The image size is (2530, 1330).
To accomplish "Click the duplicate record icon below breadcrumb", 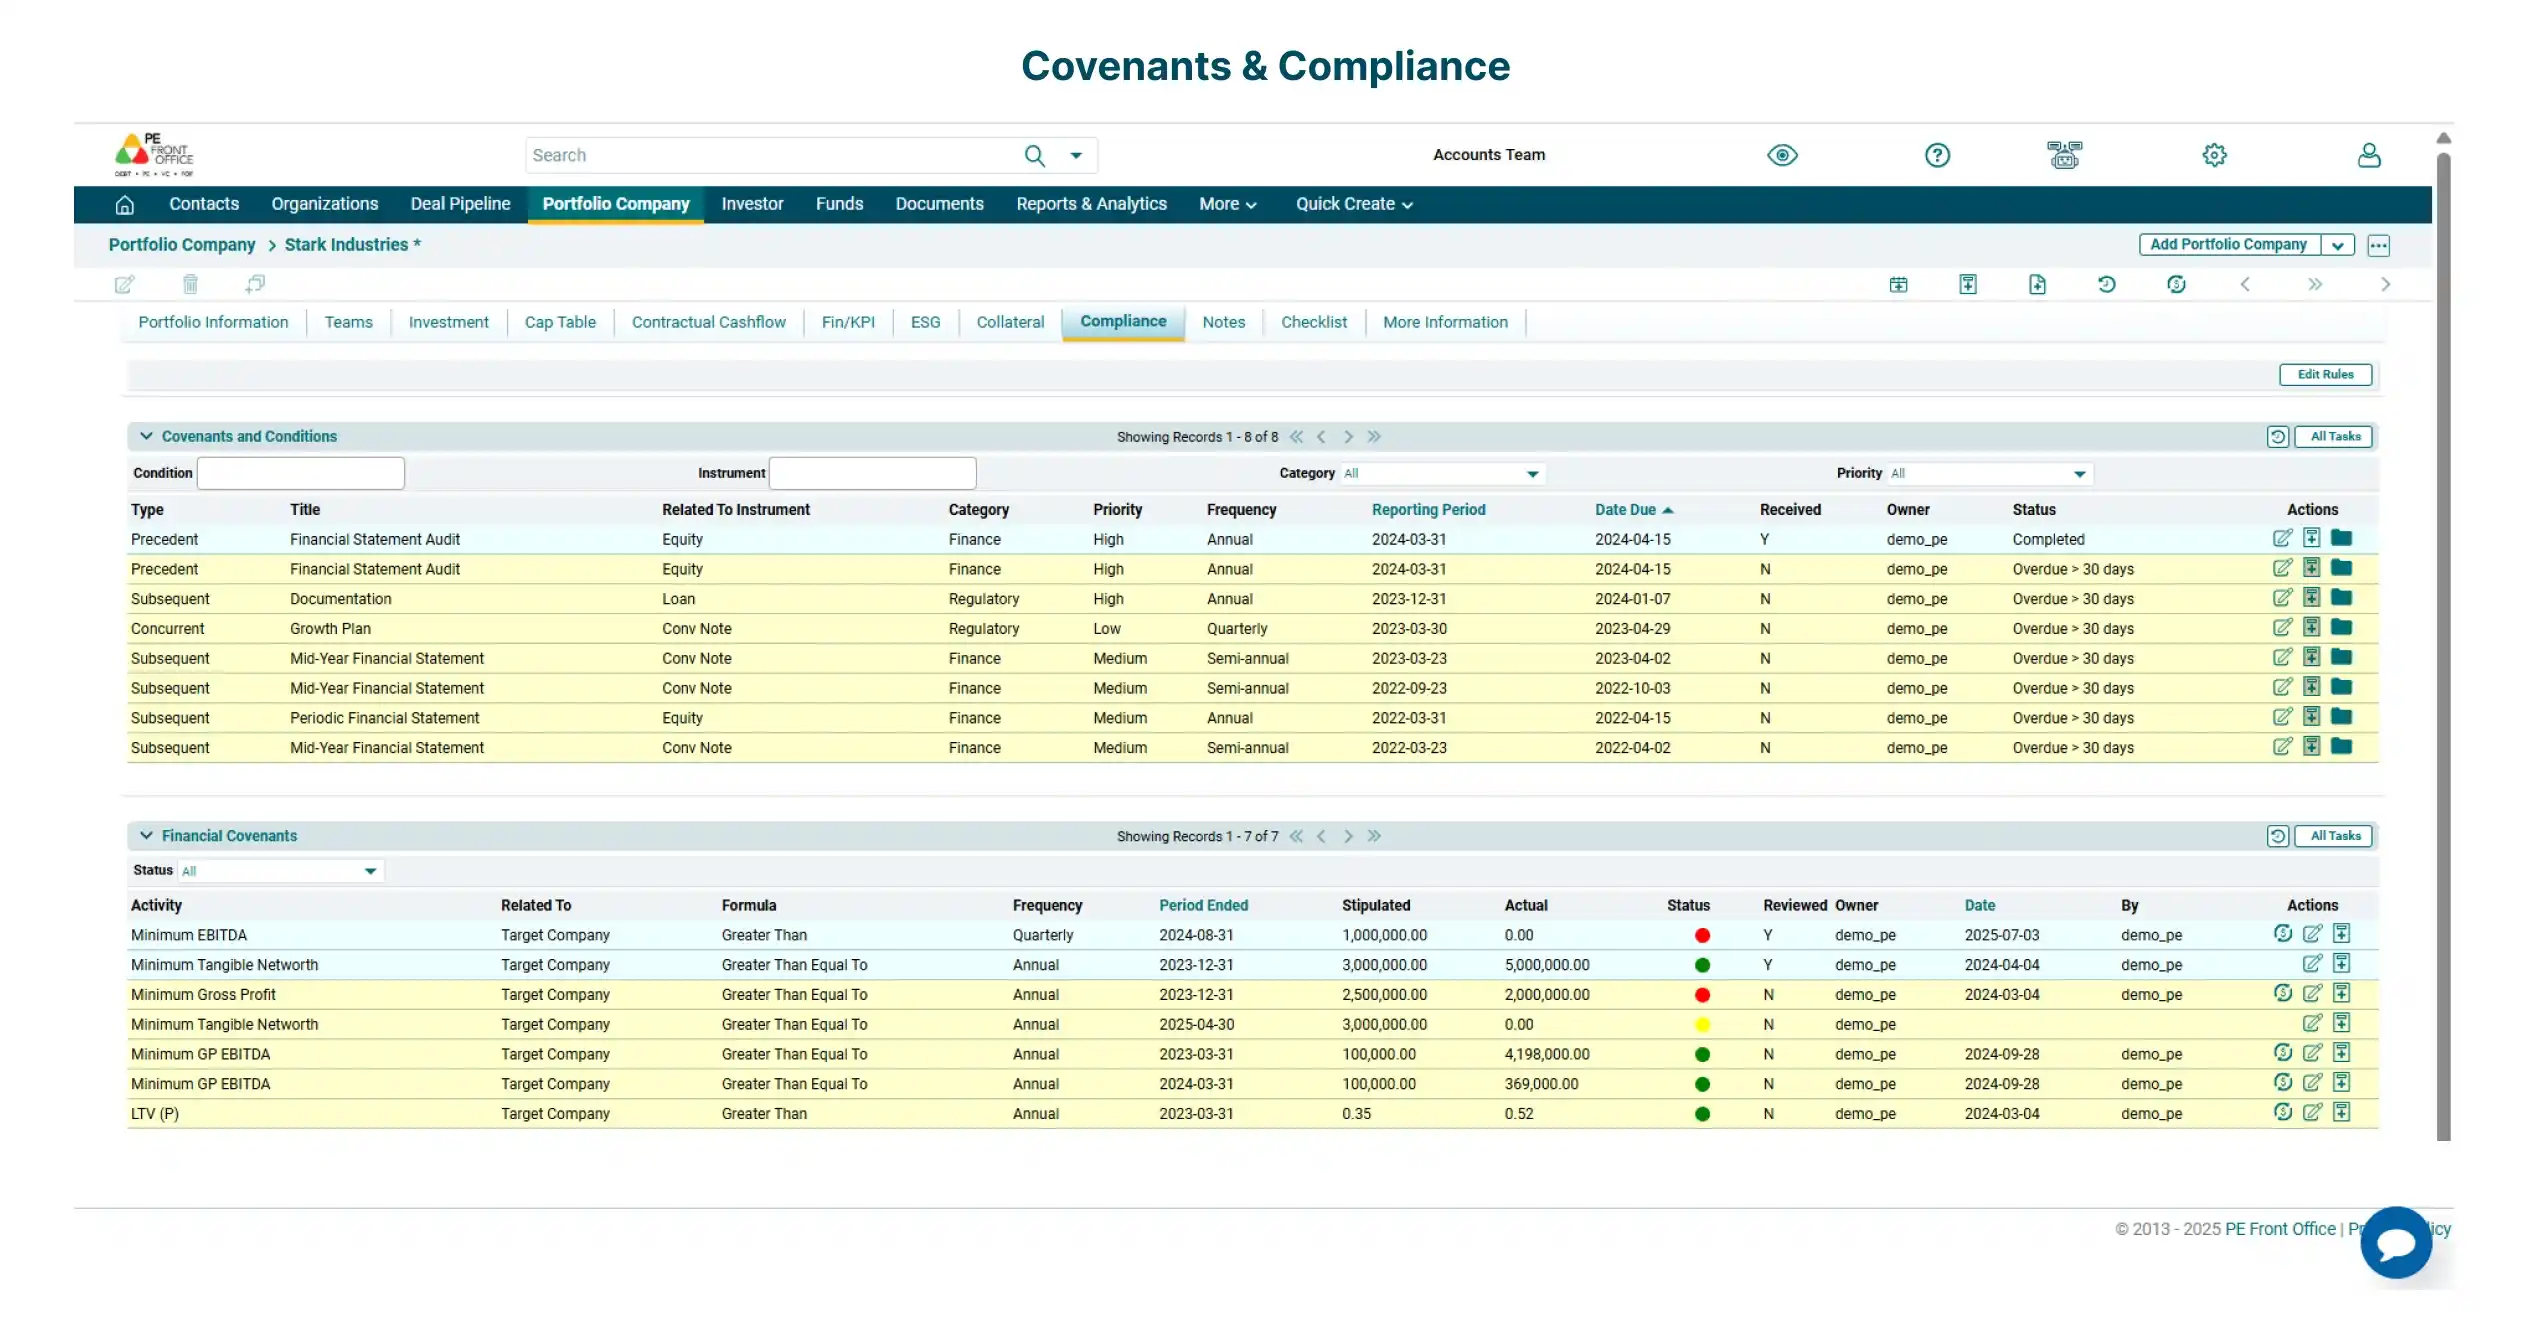I will click(x=255, y=284).
